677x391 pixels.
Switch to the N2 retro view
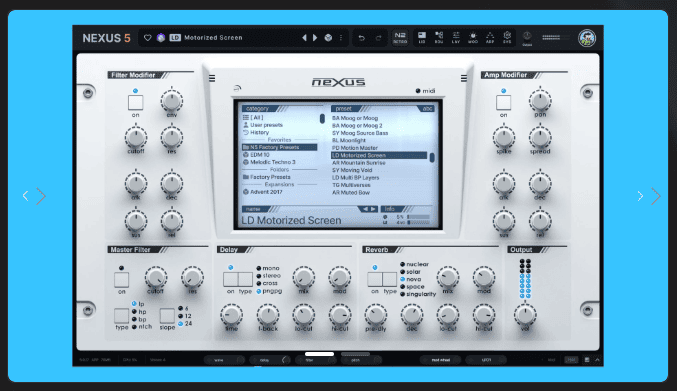[400, 38]
